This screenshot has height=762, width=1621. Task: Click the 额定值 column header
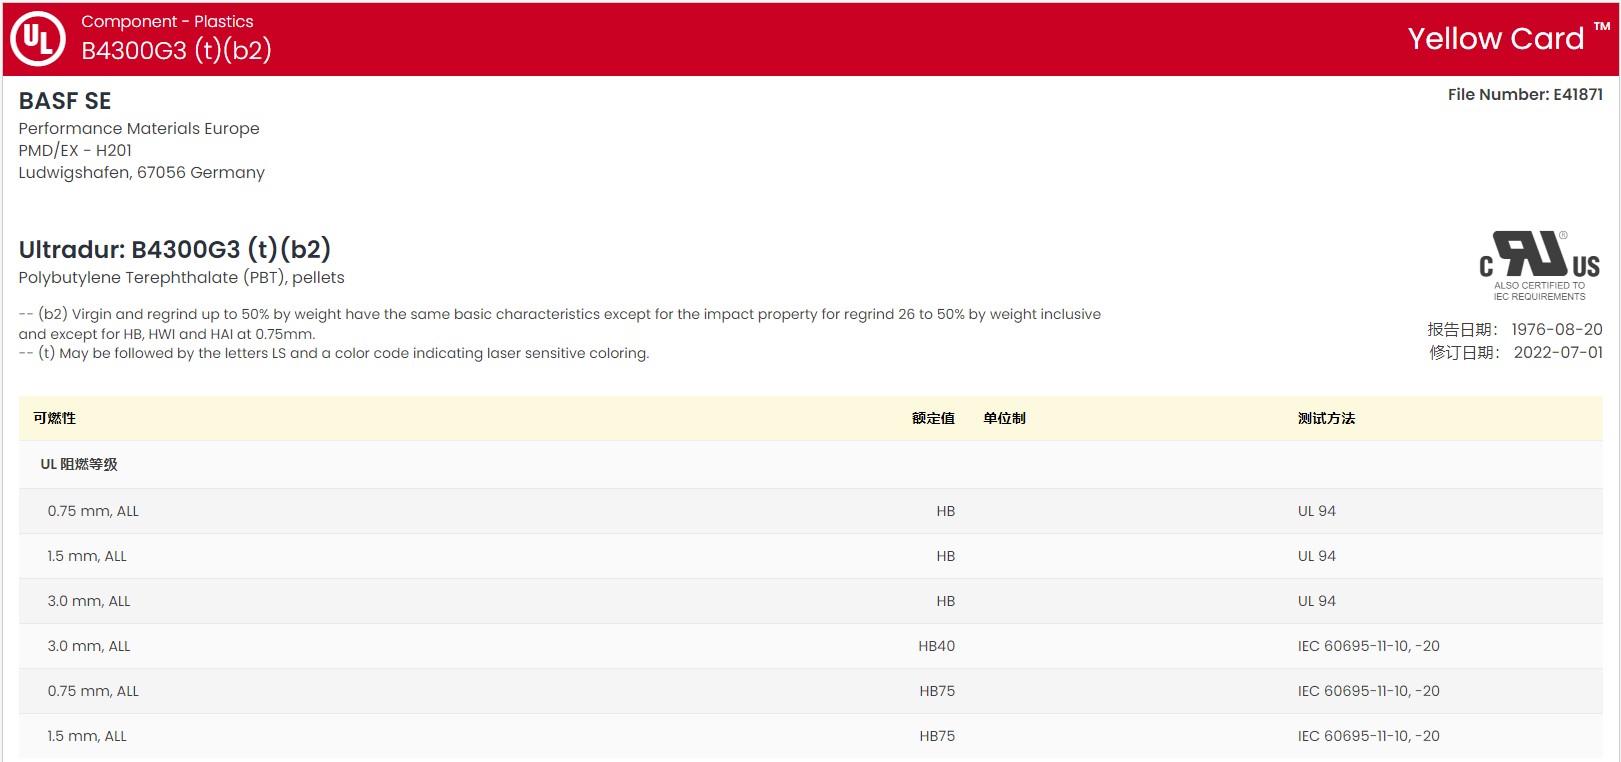point(932,418)
